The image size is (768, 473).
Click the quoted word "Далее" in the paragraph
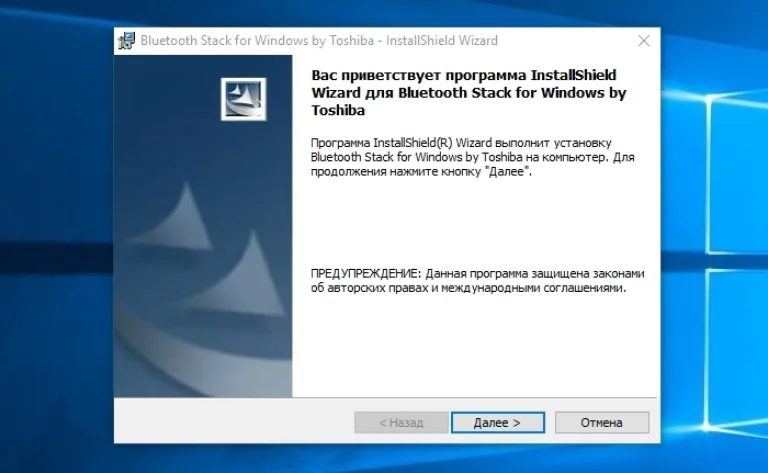click(510, 171)
